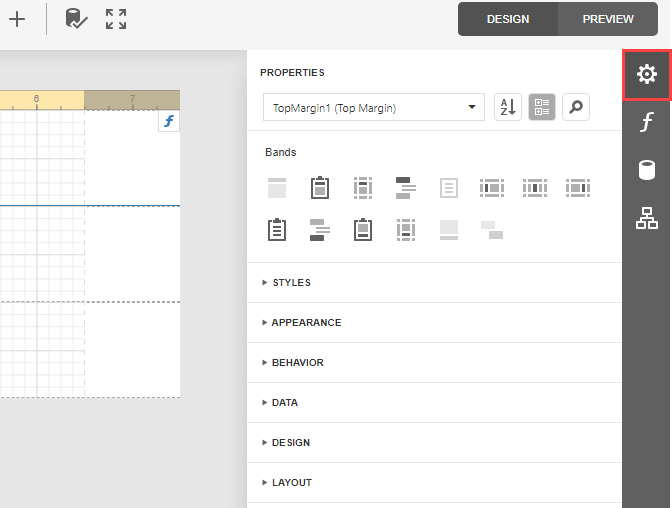Expand the Behavior section
This screenshot has height=508, width=672.
pos(297,363)
